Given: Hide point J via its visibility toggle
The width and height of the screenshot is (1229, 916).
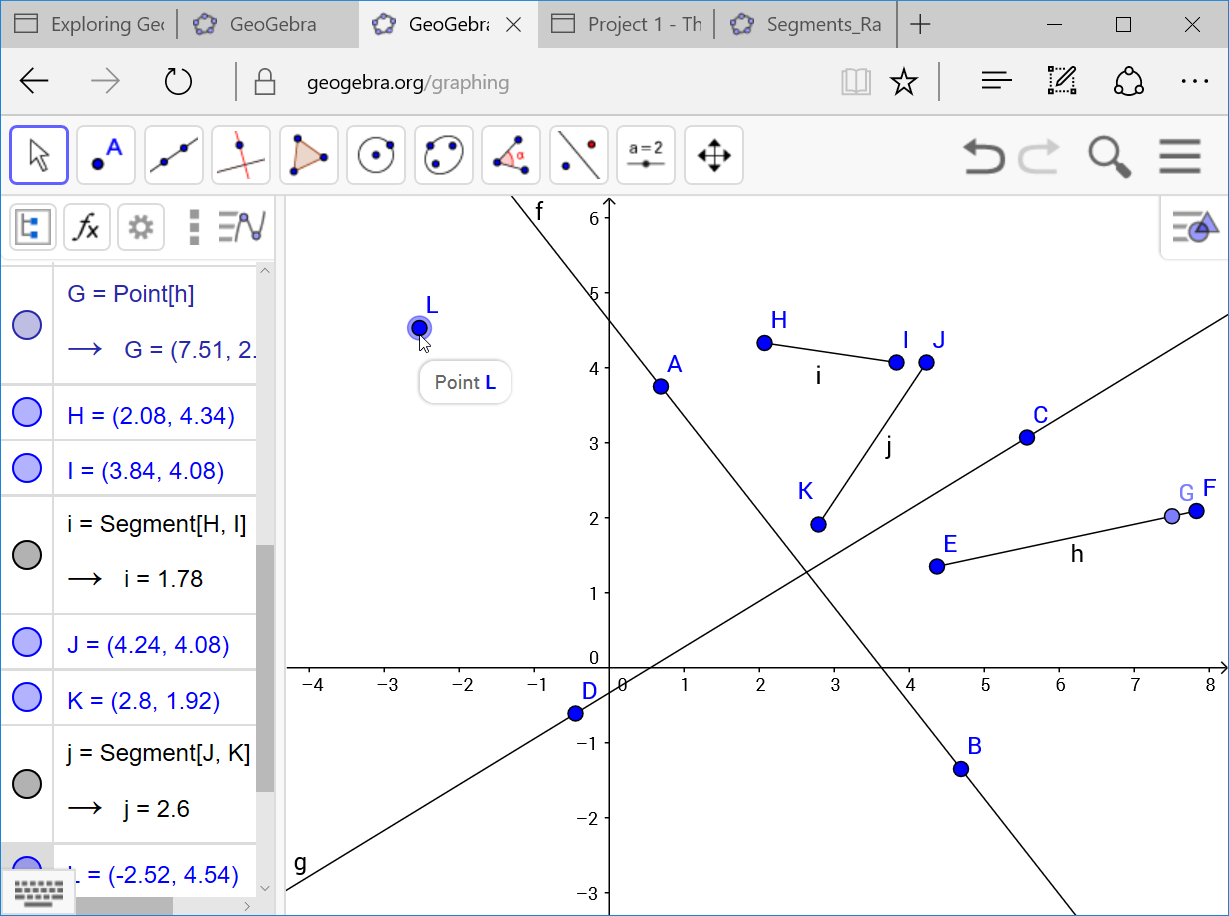Looking at the screenshot, I should (27, 643).
